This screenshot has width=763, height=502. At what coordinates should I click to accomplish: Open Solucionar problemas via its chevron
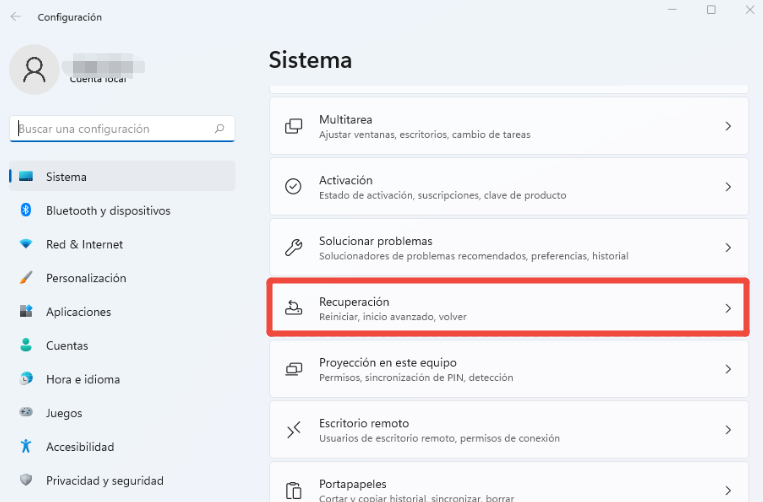(x=728, y=248)
